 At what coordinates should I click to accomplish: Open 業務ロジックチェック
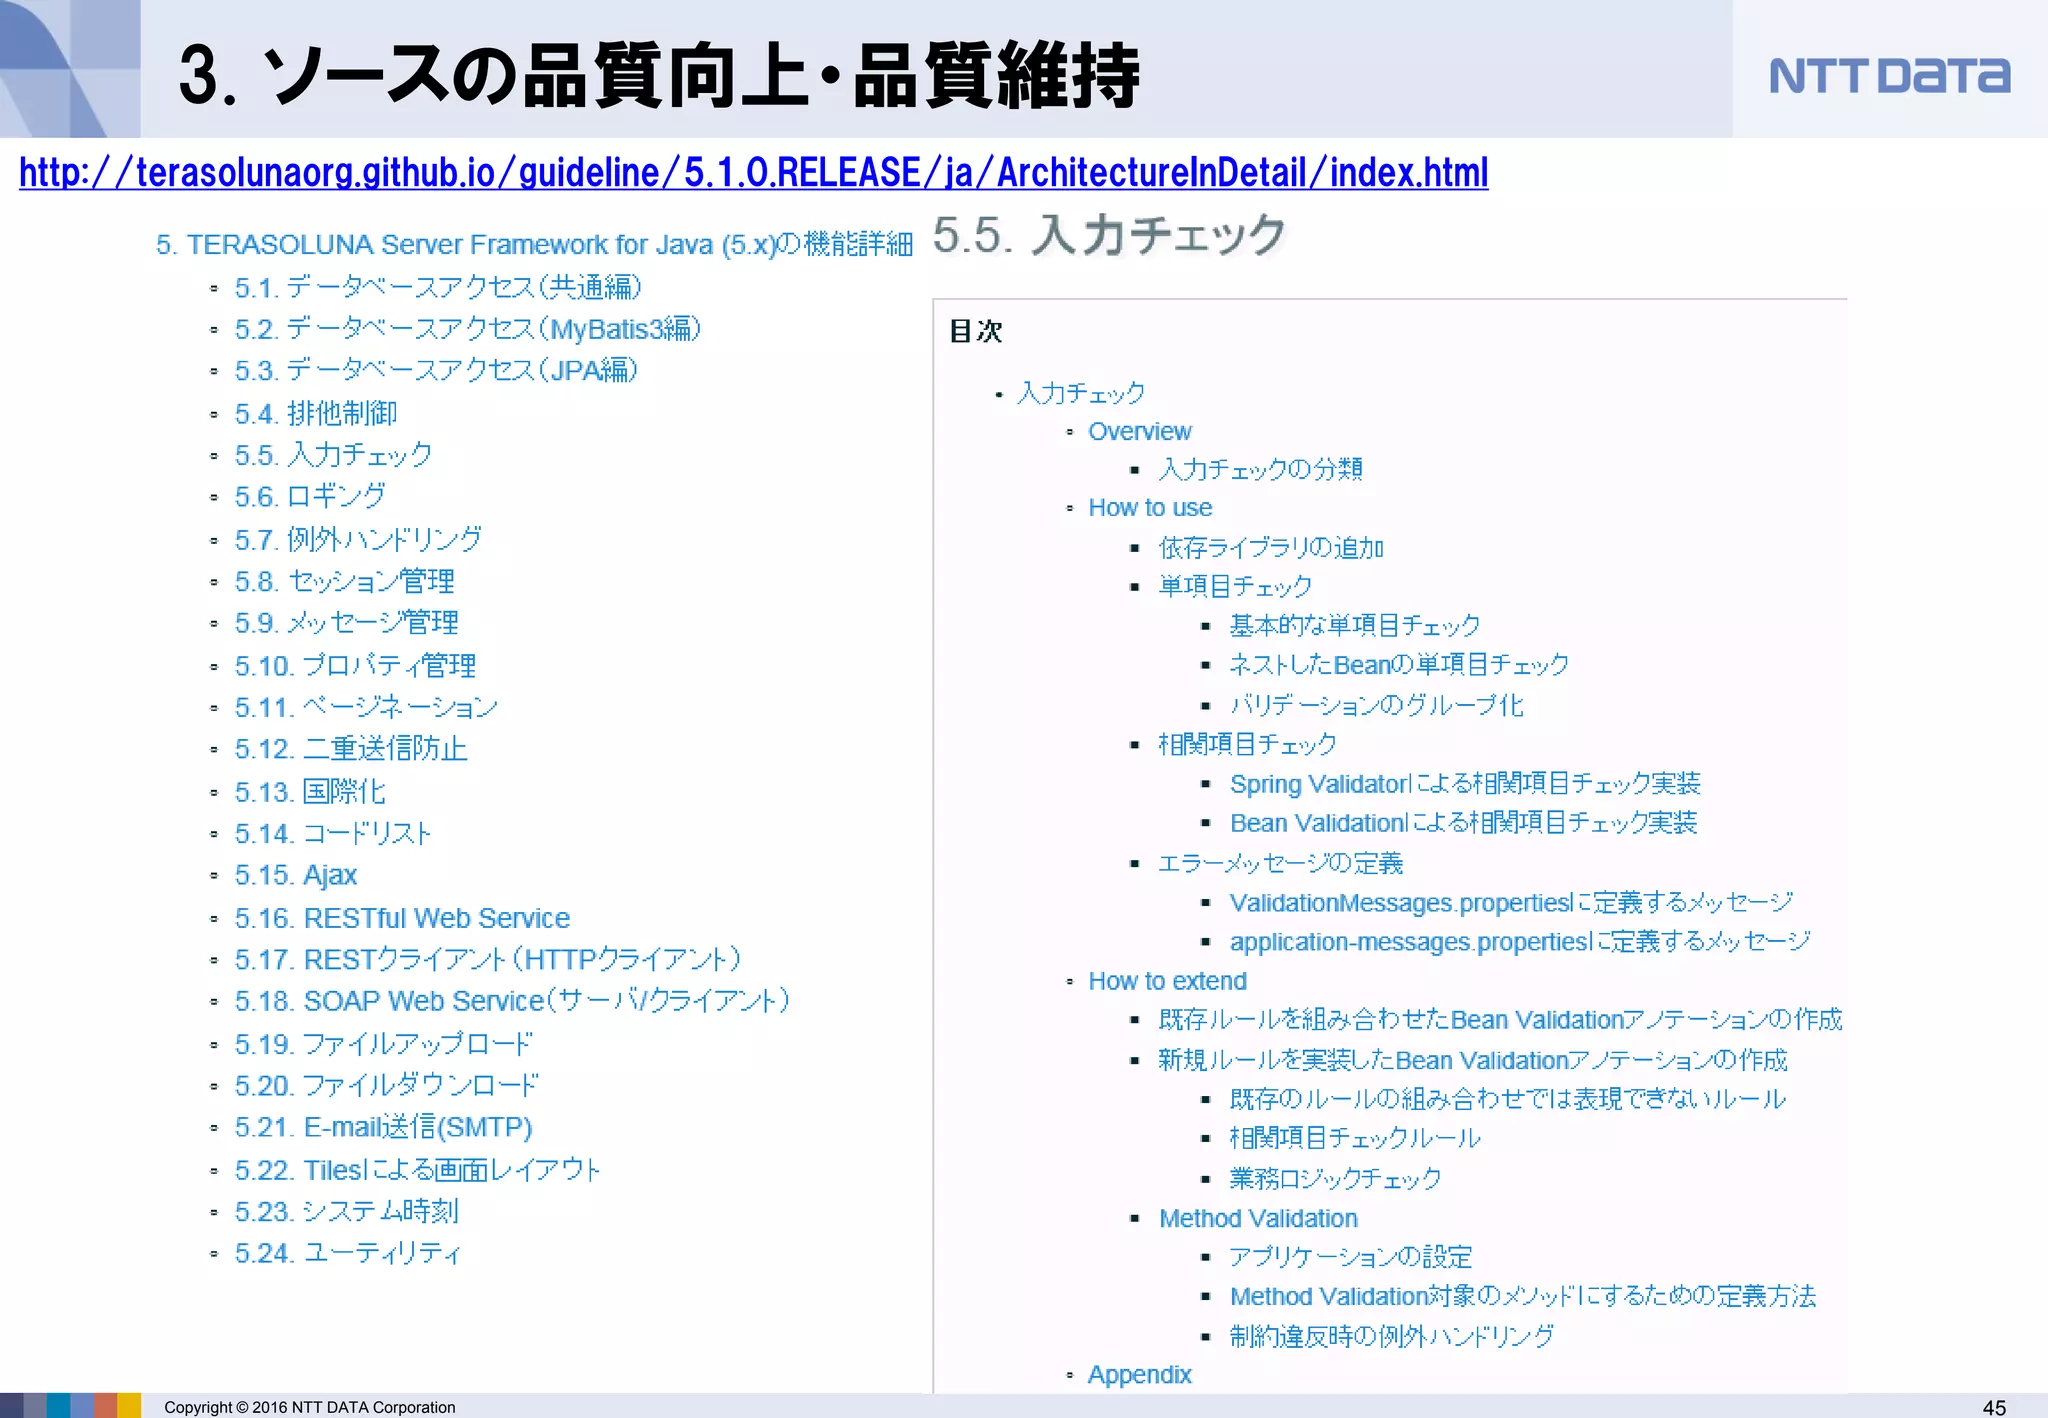1335,1179
